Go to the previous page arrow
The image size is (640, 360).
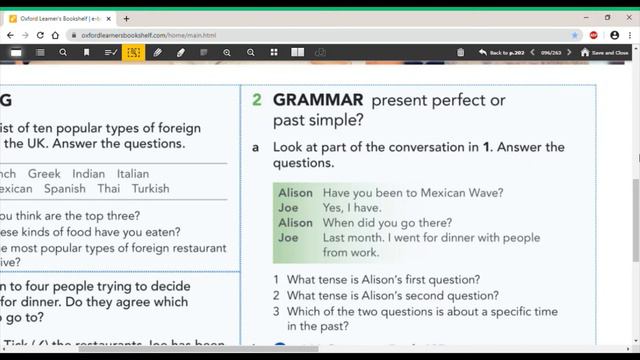coord(532,52)
